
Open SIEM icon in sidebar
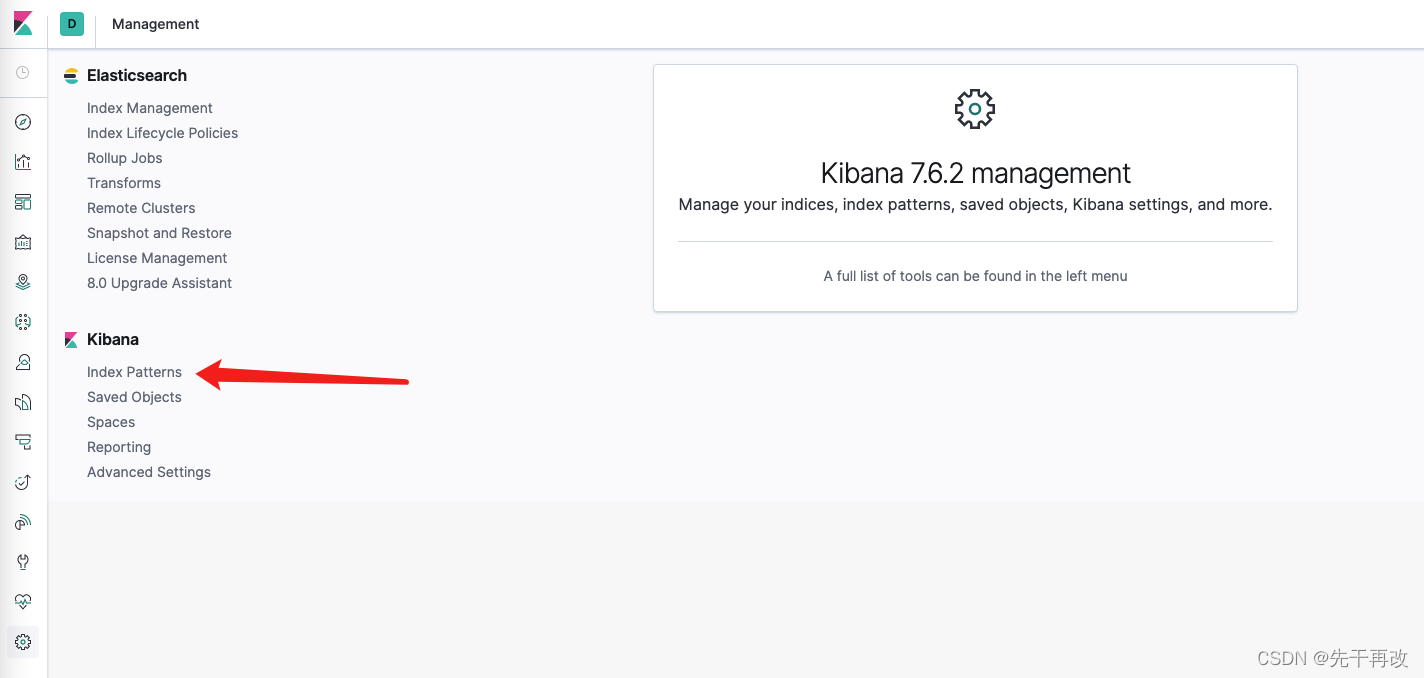[23, 522]
